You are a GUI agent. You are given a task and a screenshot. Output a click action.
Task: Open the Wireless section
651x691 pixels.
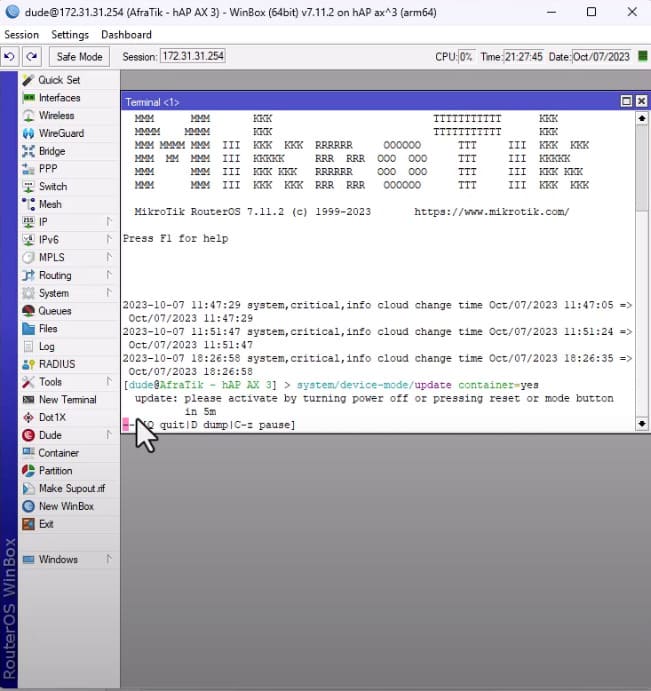pos(56,115)
